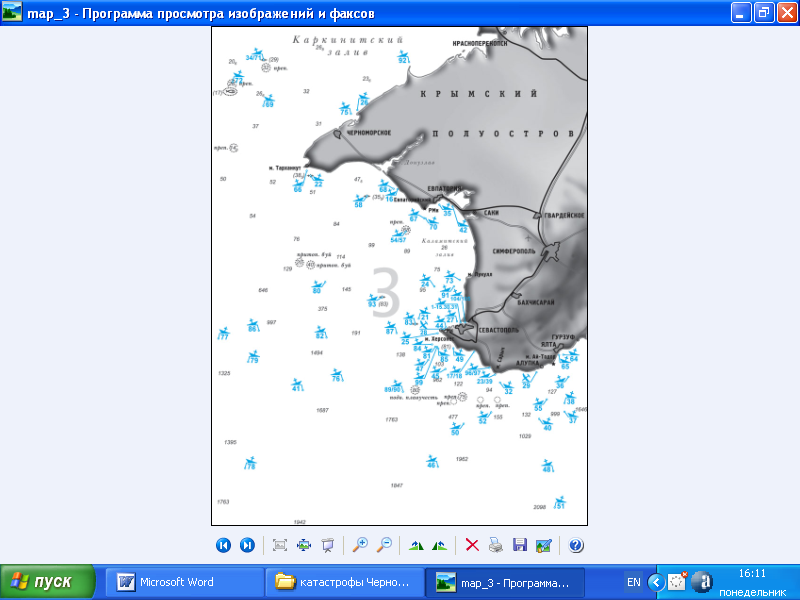Rotate the image clockwise

click(x=416, y=545)
